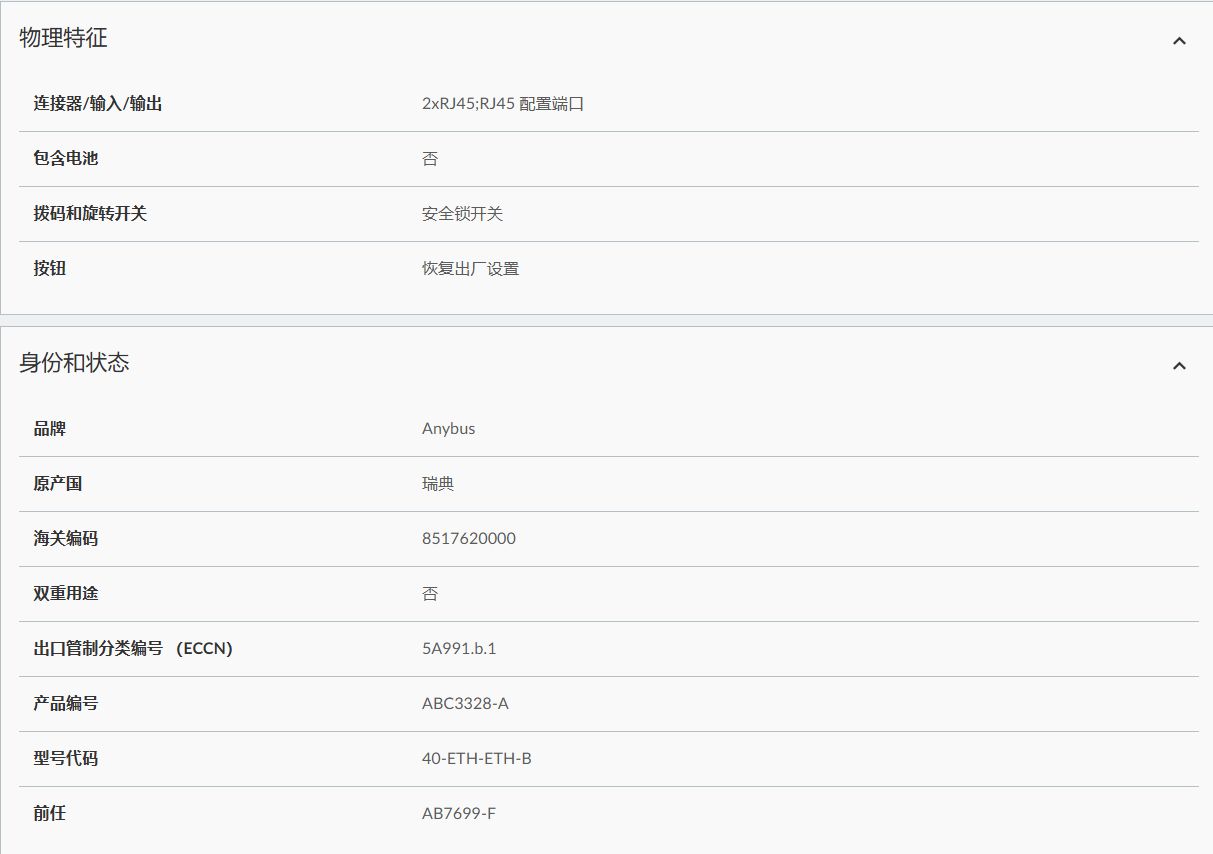The image size is (1213, 854).
Task: Click predecessor value AB7699-F
Action: coord(459,813)
